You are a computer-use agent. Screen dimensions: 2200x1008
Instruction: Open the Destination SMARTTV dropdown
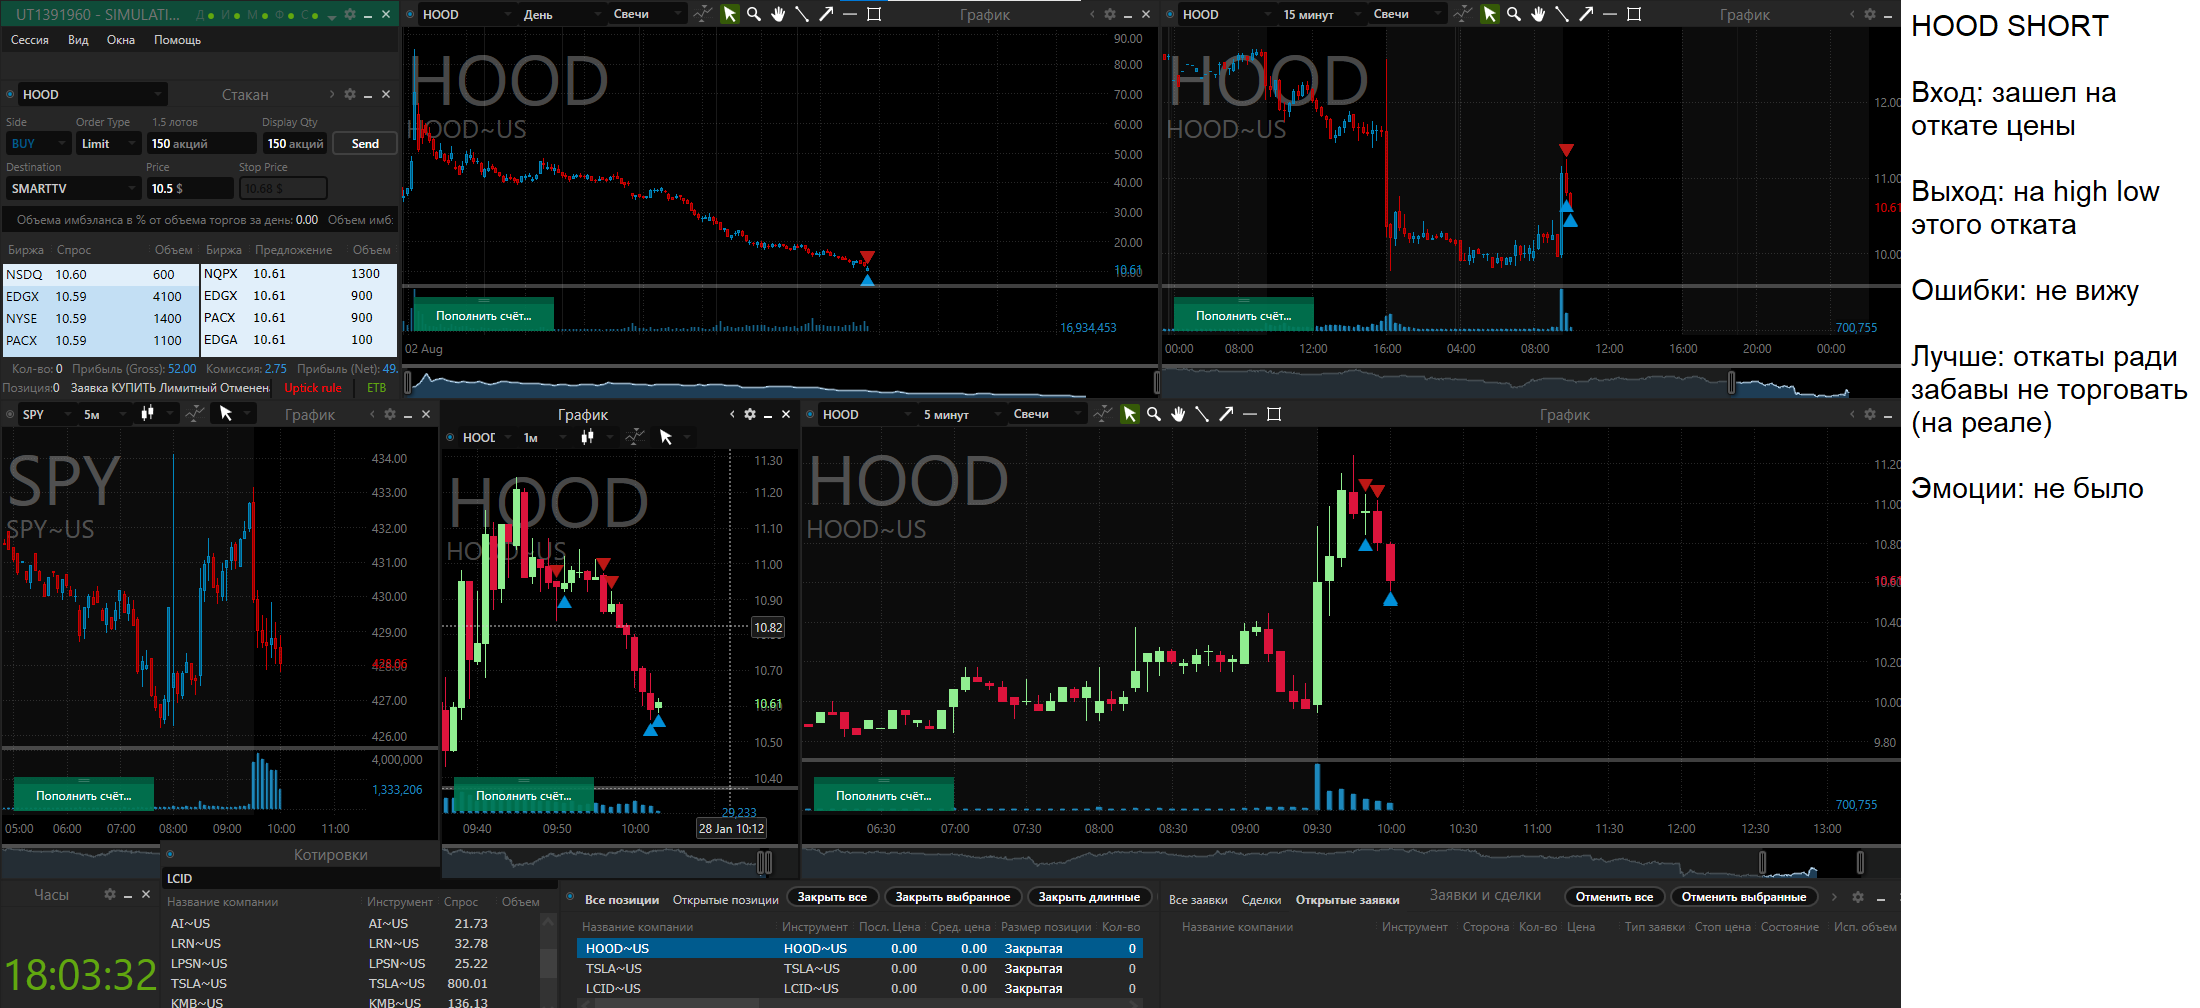click(72, 188)
